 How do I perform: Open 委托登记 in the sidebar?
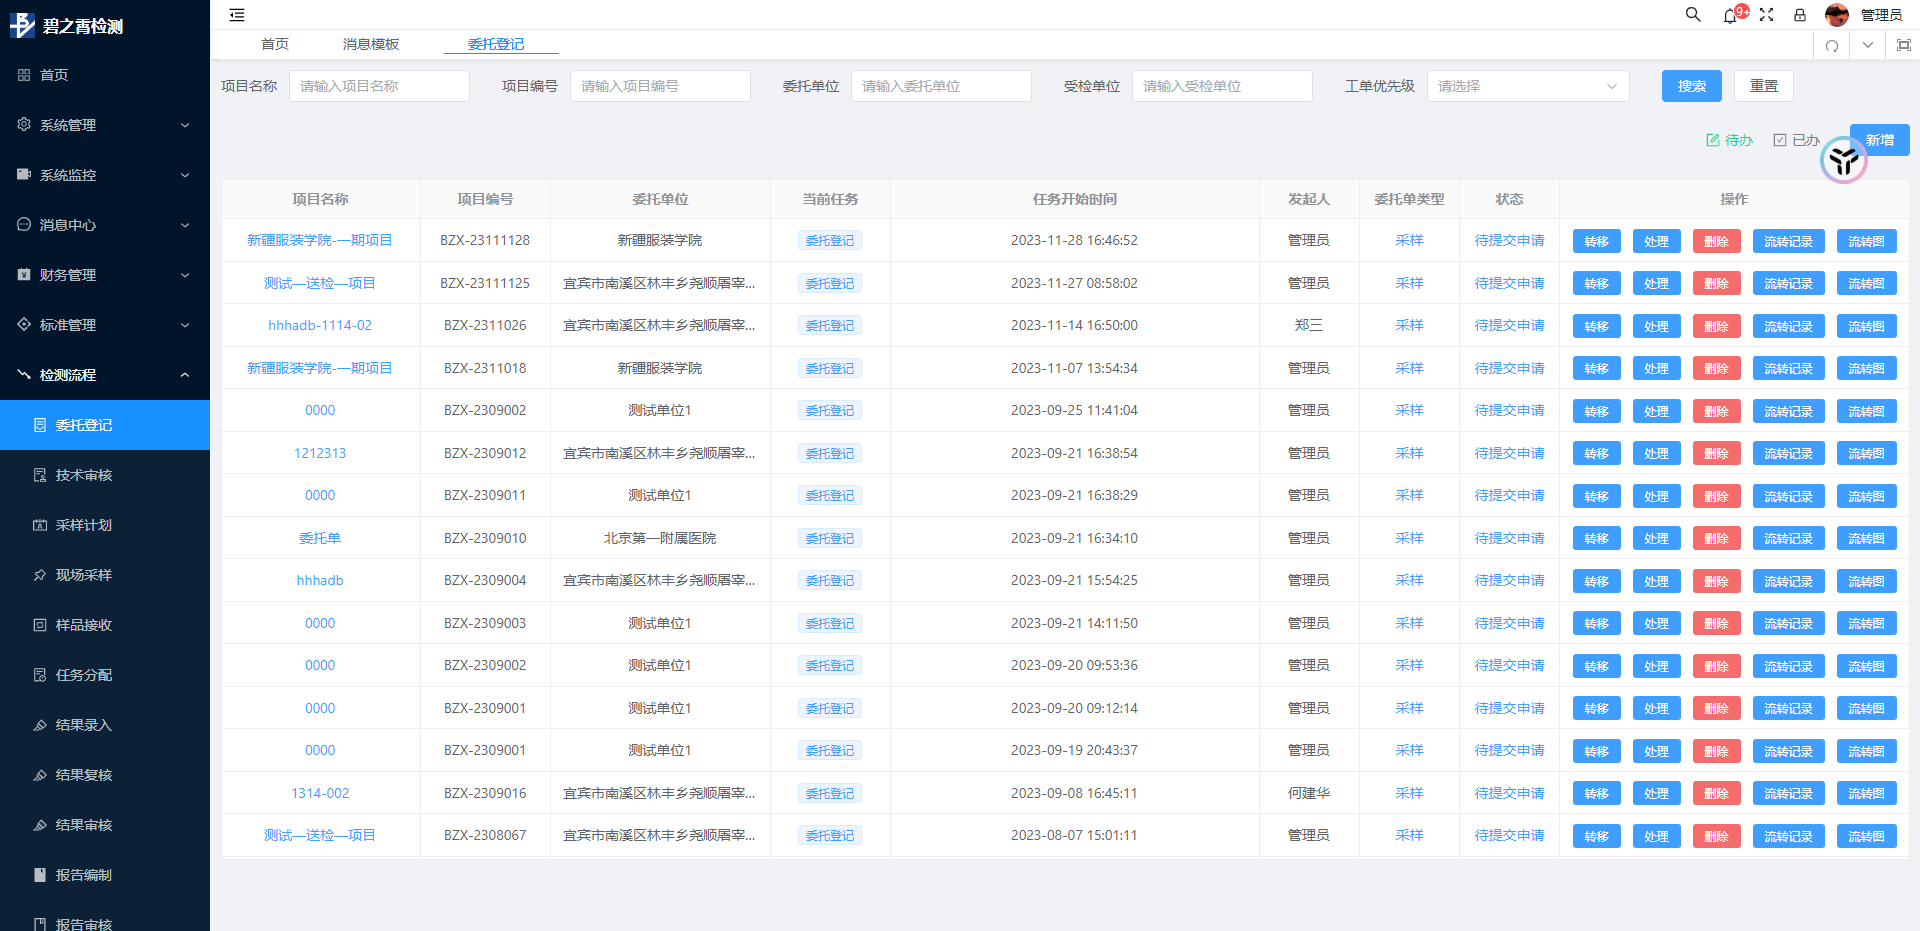click(105, 425)
